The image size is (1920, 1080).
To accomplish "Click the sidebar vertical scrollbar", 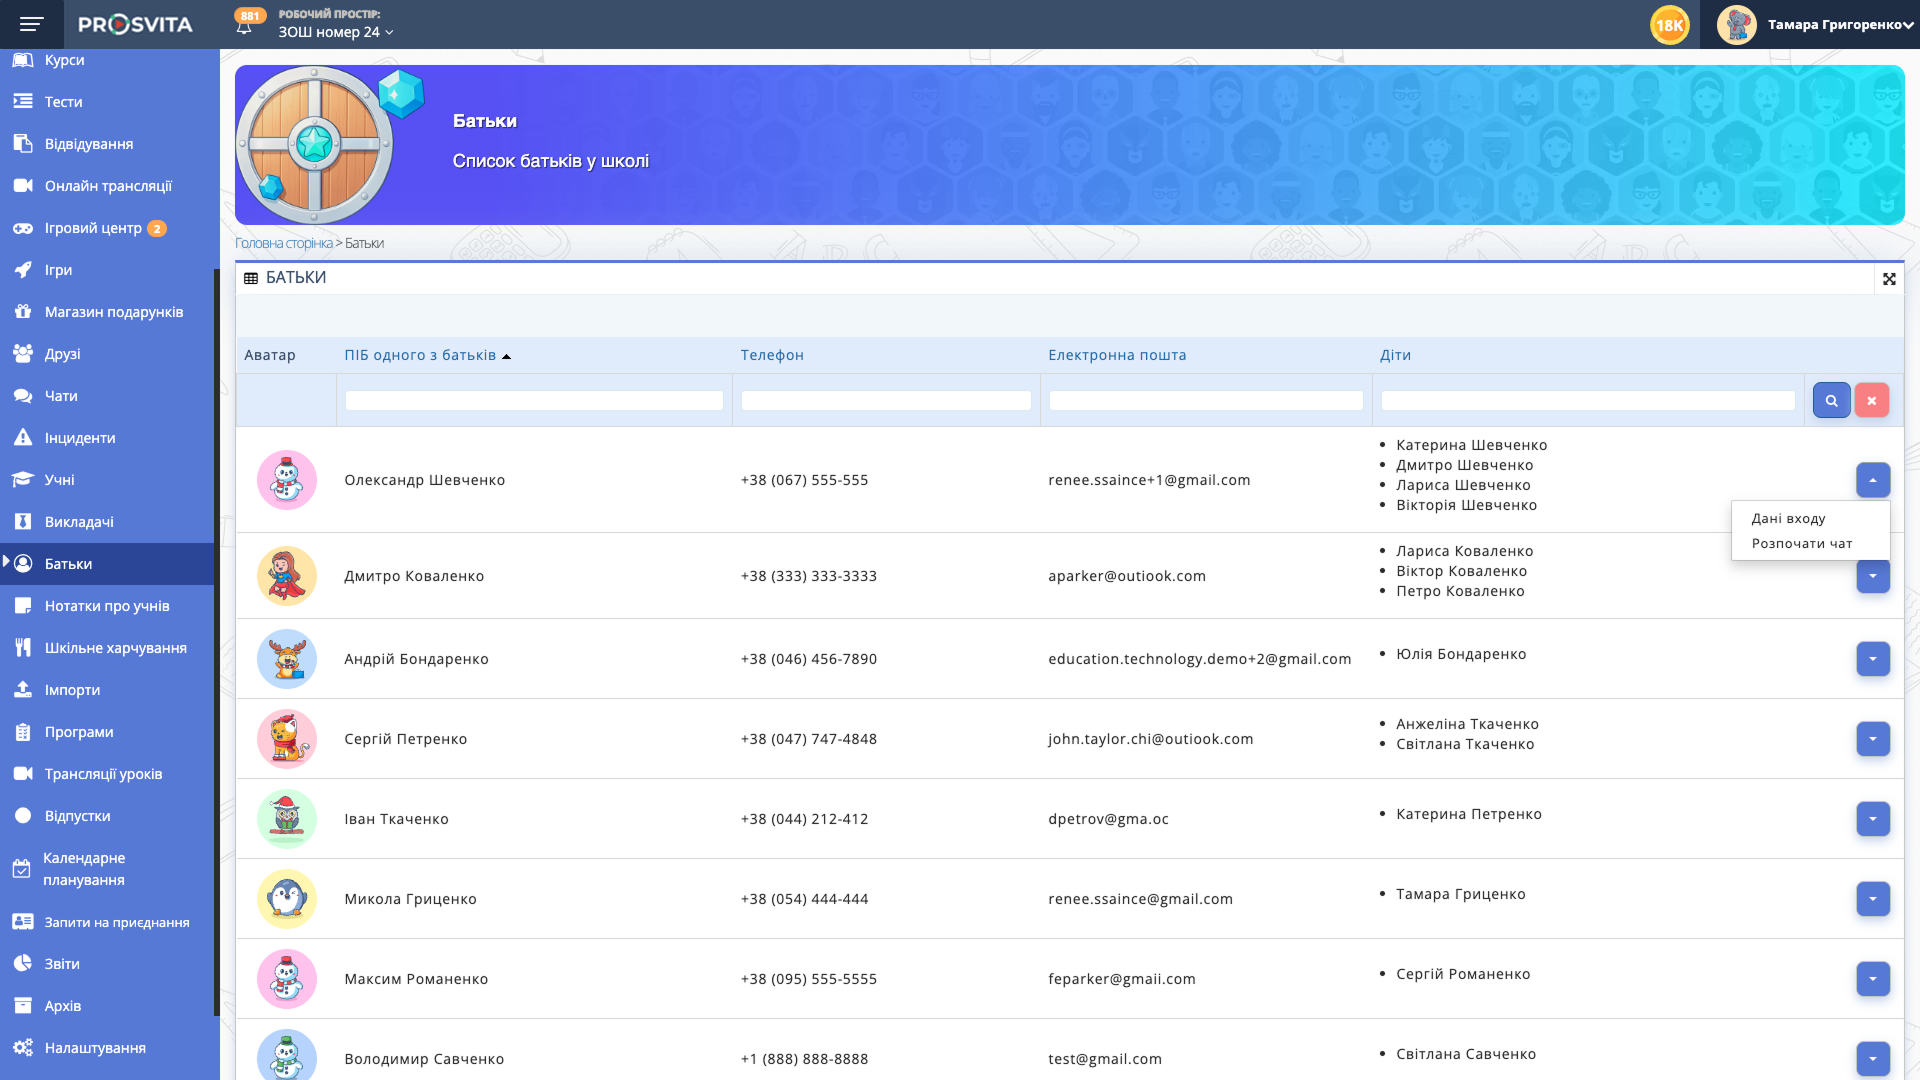I will pyautogui.click(x=217, y=640).
